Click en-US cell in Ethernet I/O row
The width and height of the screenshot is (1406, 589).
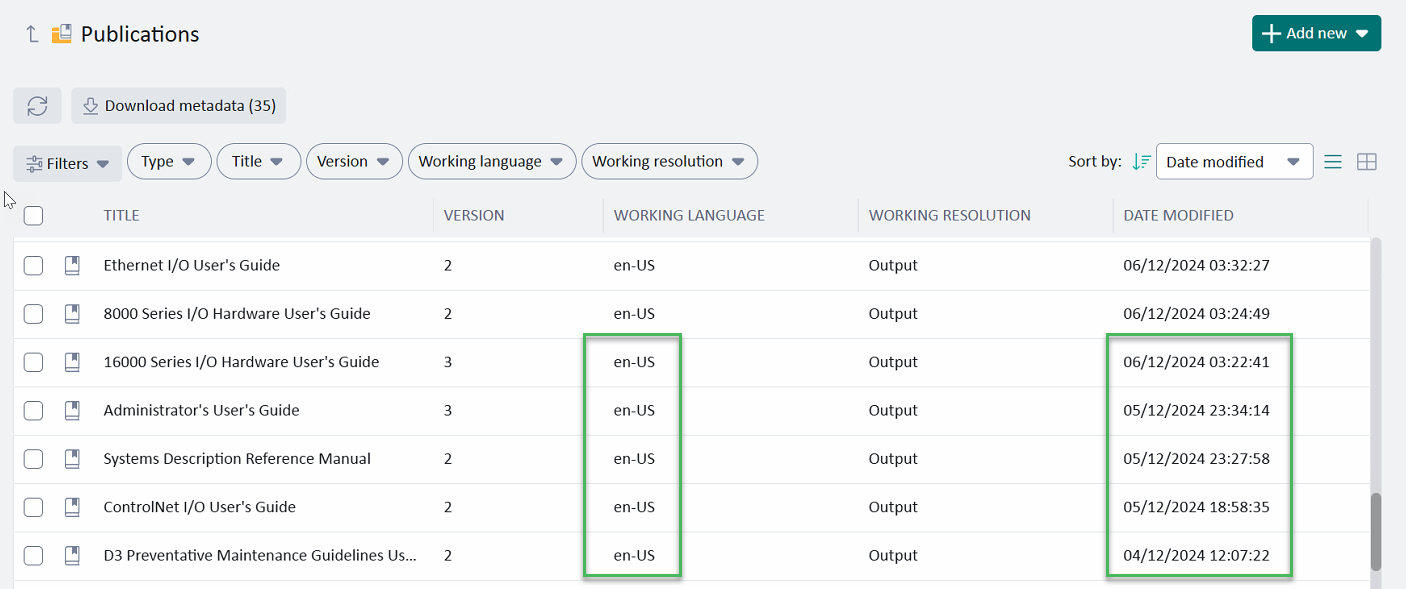coord(634,265)
